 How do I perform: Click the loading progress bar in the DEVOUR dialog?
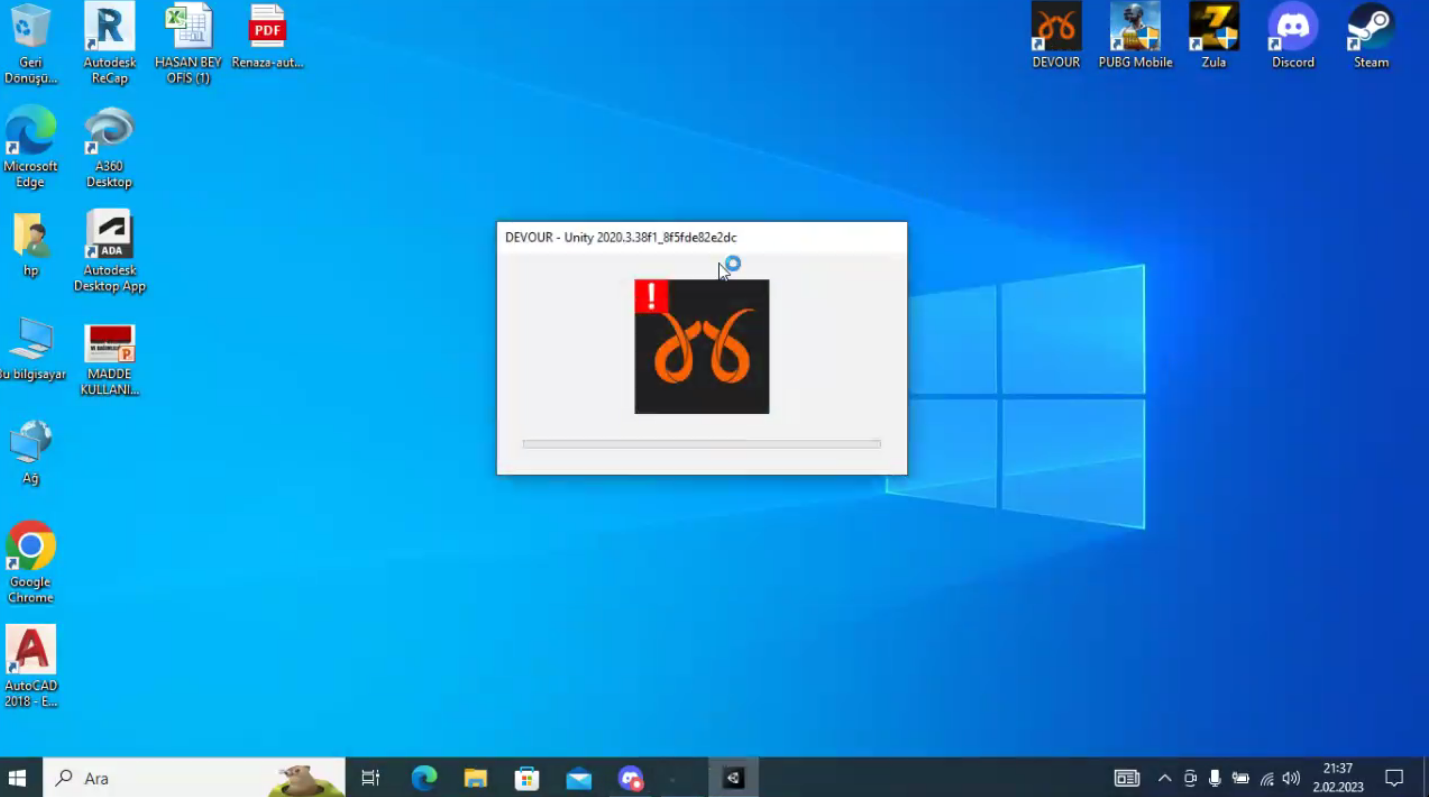[x=702, y=444]
